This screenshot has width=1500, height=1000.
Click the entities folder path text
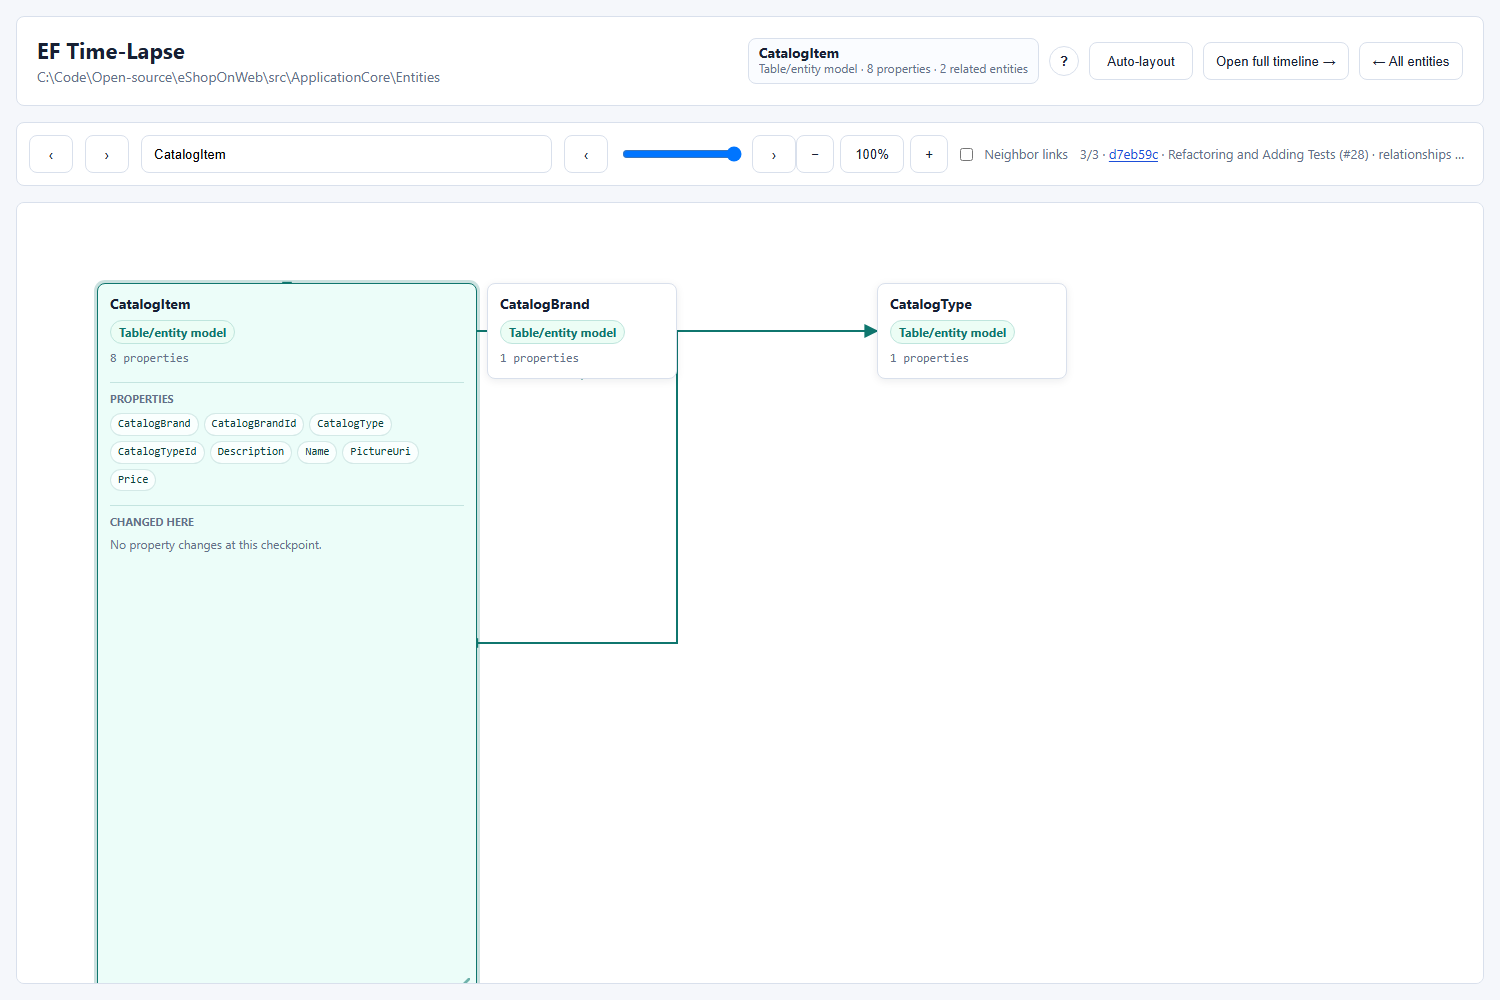coord(238,77)
